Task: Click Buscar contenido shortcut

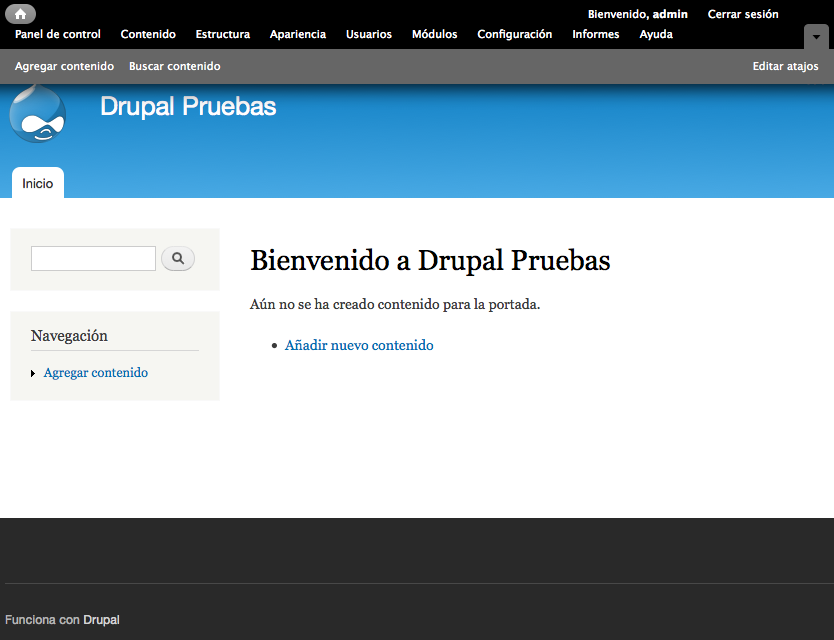Action: [174, 66]
